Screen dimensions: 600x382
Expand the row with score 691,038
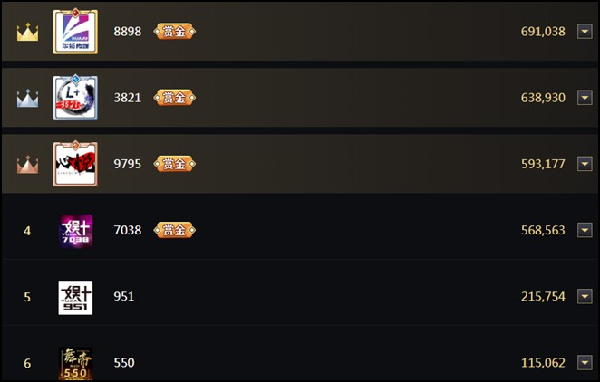click(x=585, y=31)
